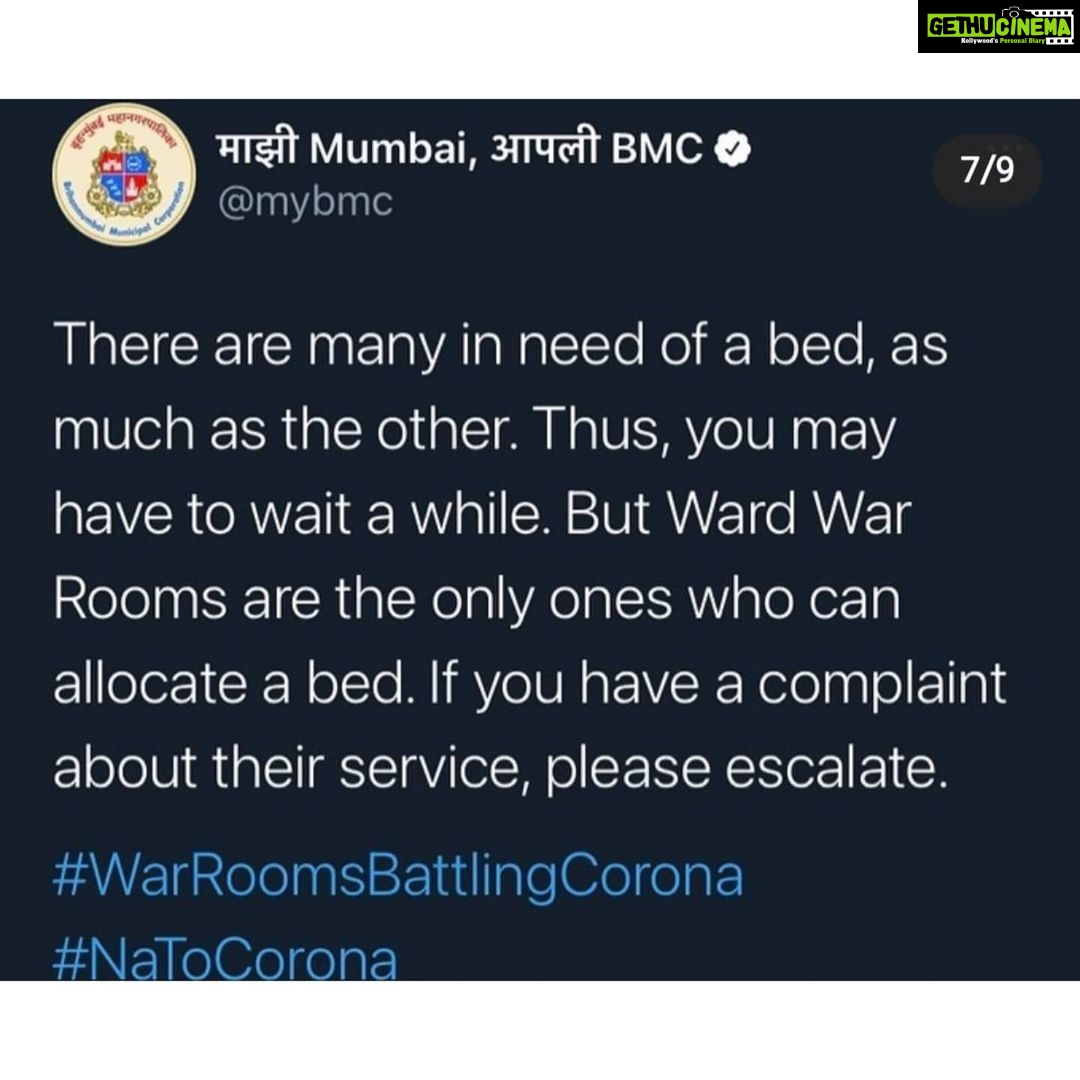Click the BMC text in display name
The width and height of the screenshot is (1080, 1080).
pos(656,148)
